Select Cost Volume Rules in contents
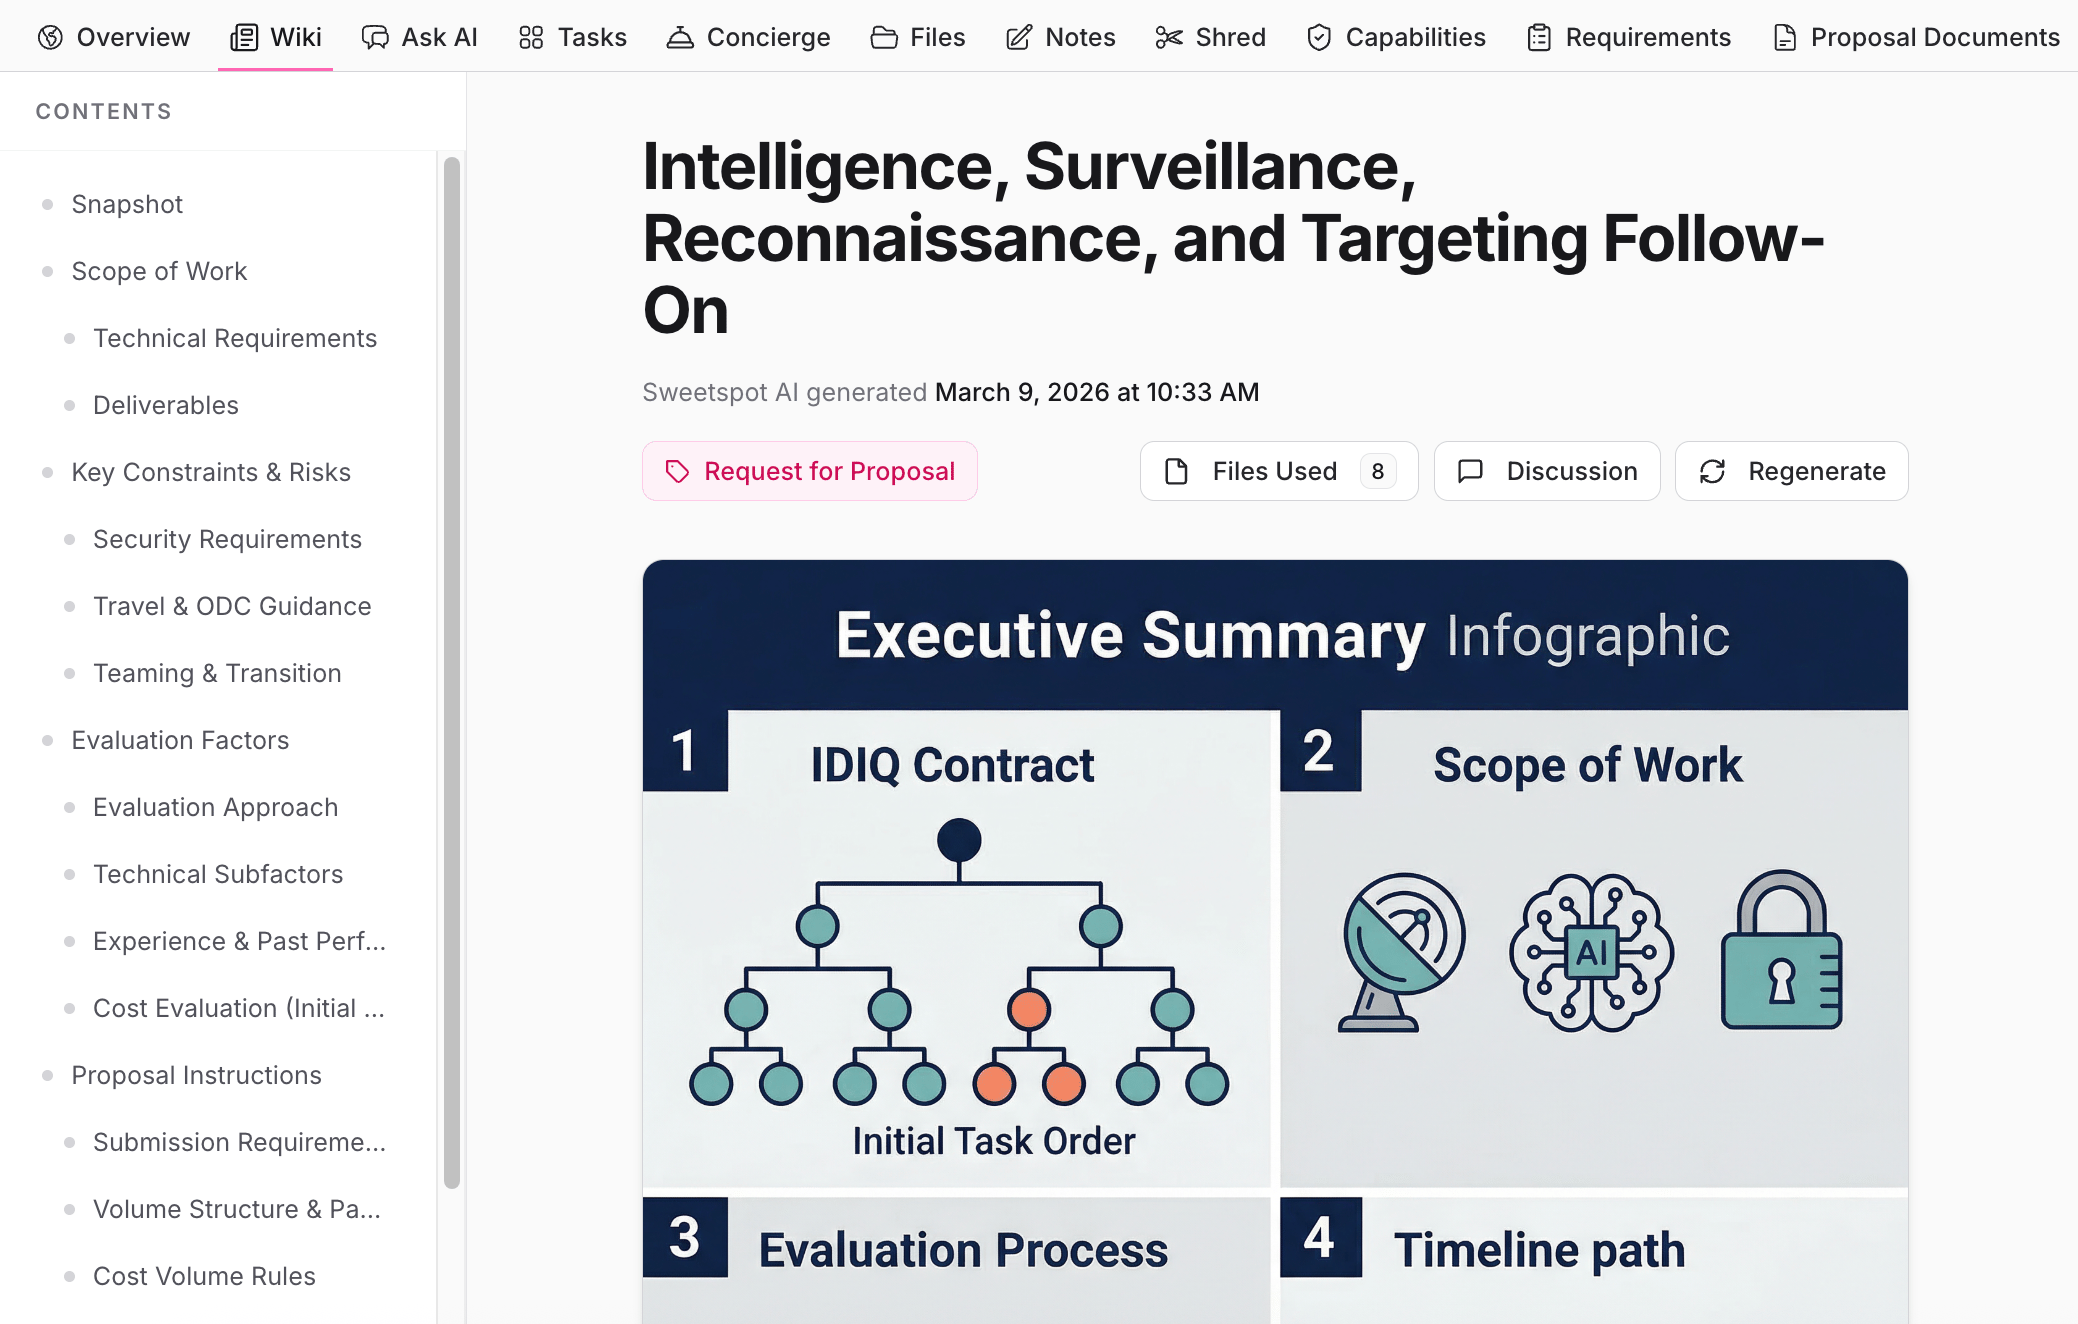 pyautogui.click(x=204, y=1276)
